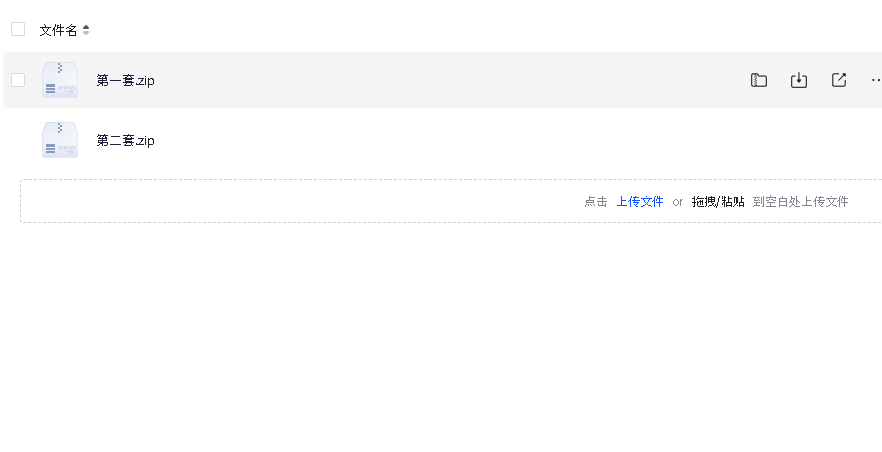
Task: Open the file named 第一套.zip
Action: click(125, 80)
